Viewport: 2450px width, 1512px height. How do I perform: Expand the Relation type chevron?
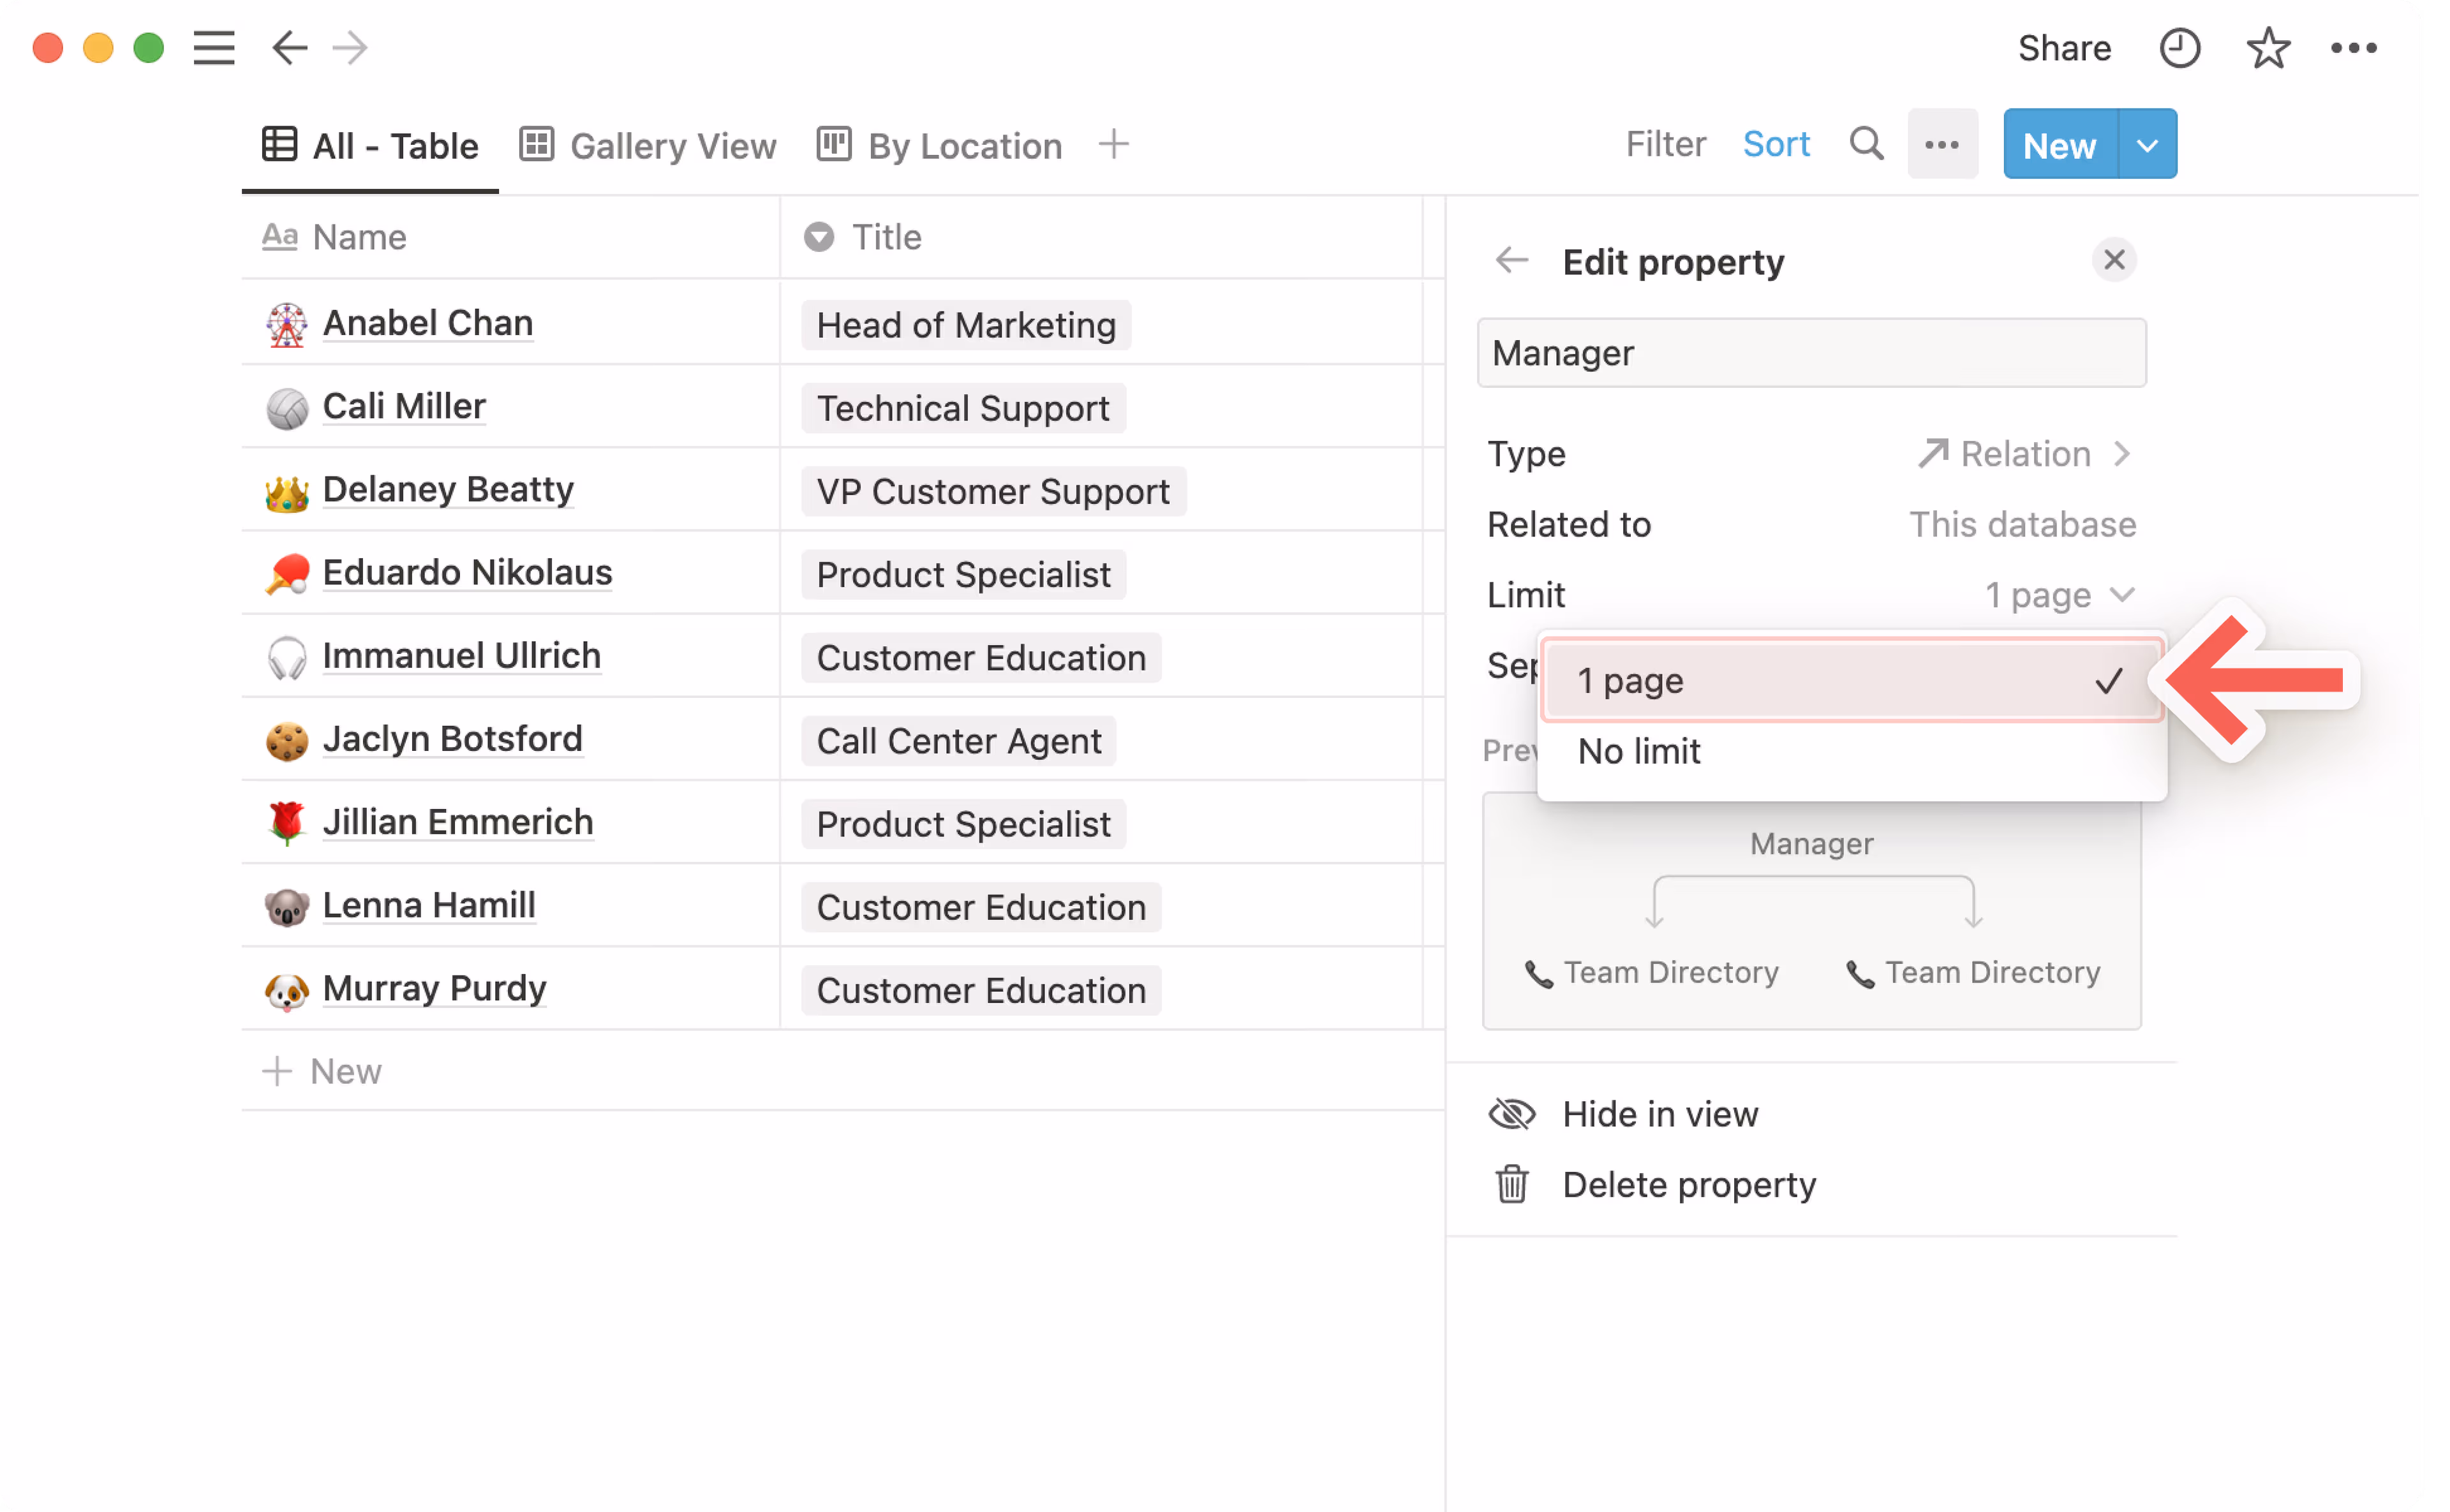pos(2122,454)
